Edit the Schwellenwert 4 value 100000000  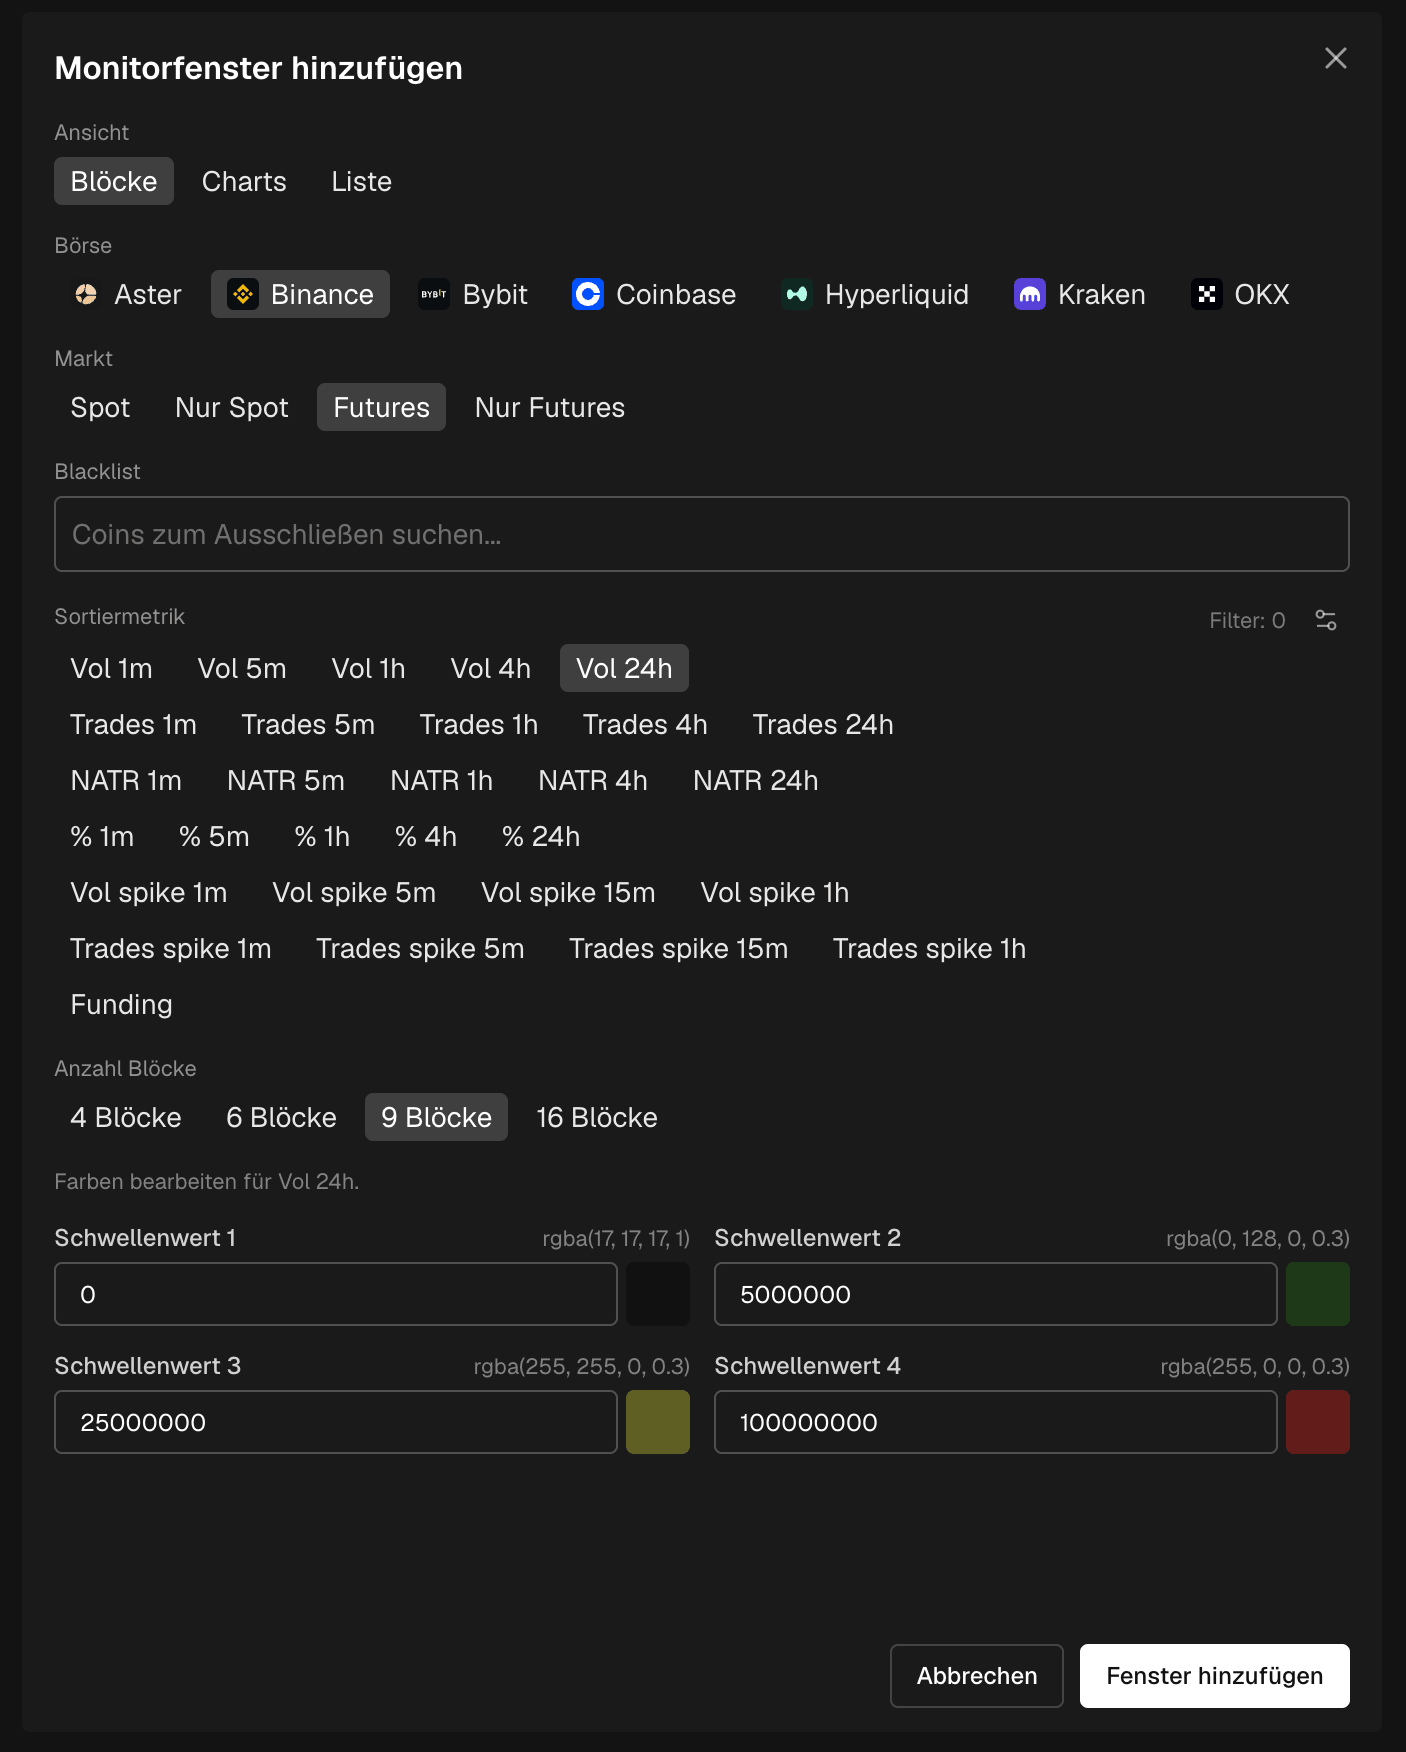996,1422
